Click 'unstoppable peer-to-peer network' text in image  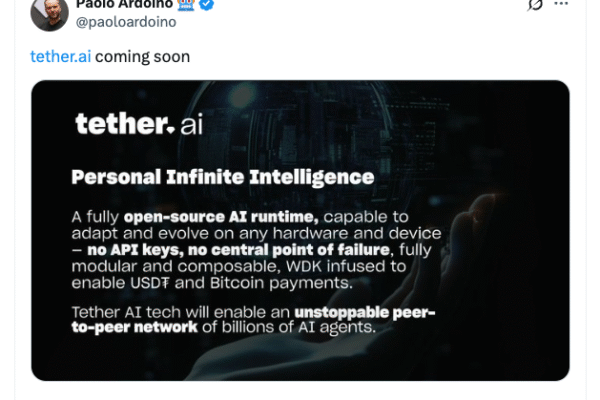coord(253,320)
